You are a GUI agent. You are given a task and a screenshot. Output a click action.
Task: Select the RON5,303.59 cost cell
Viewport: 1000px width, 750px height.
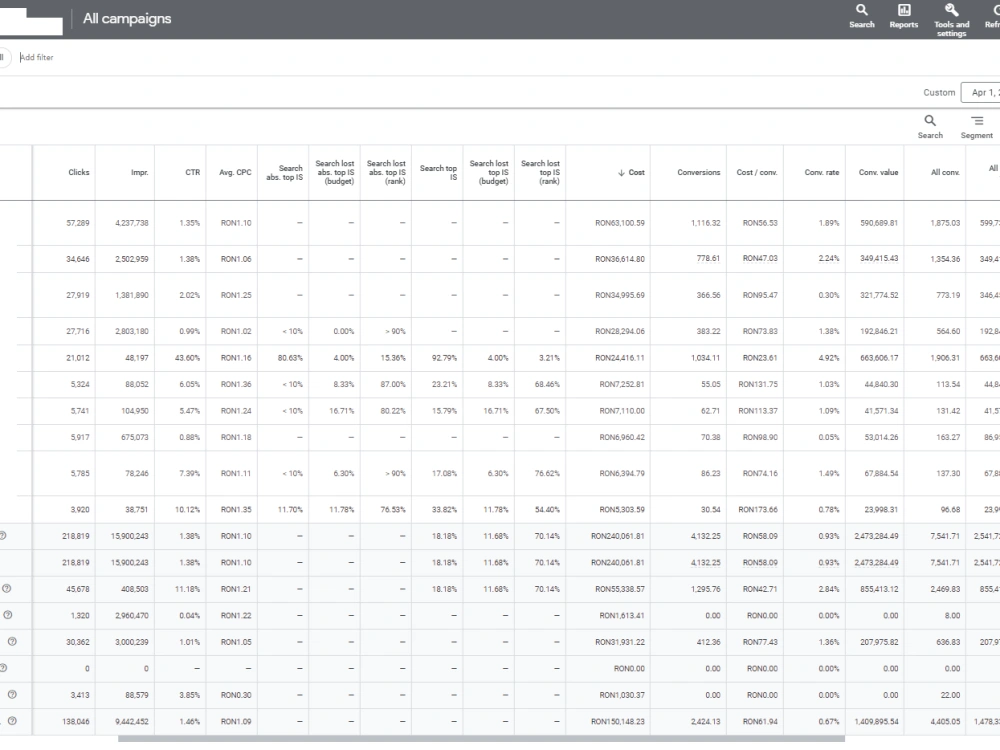(x=622, y=510)
